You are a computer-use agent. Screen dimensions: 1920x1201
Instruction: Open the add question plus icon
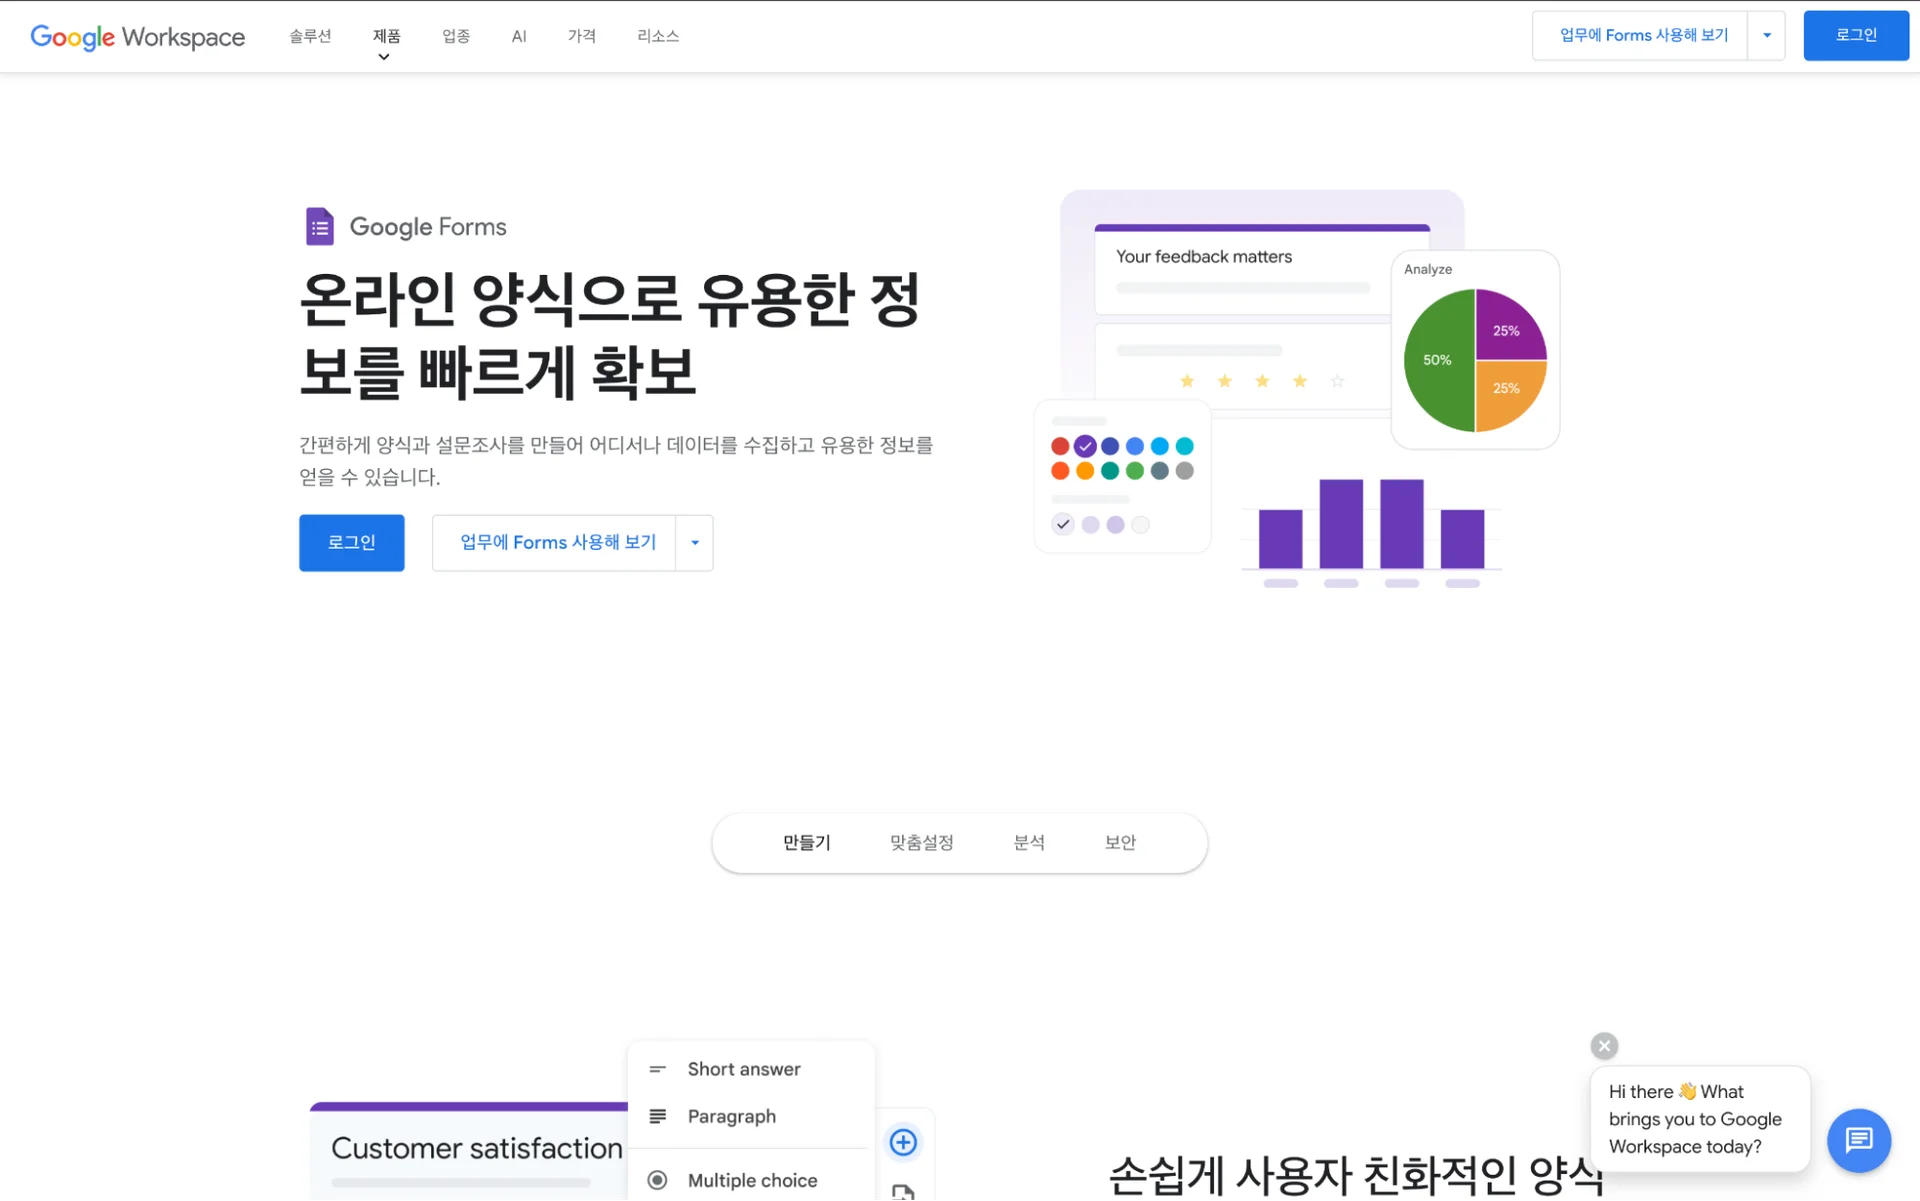[903, 1142]
